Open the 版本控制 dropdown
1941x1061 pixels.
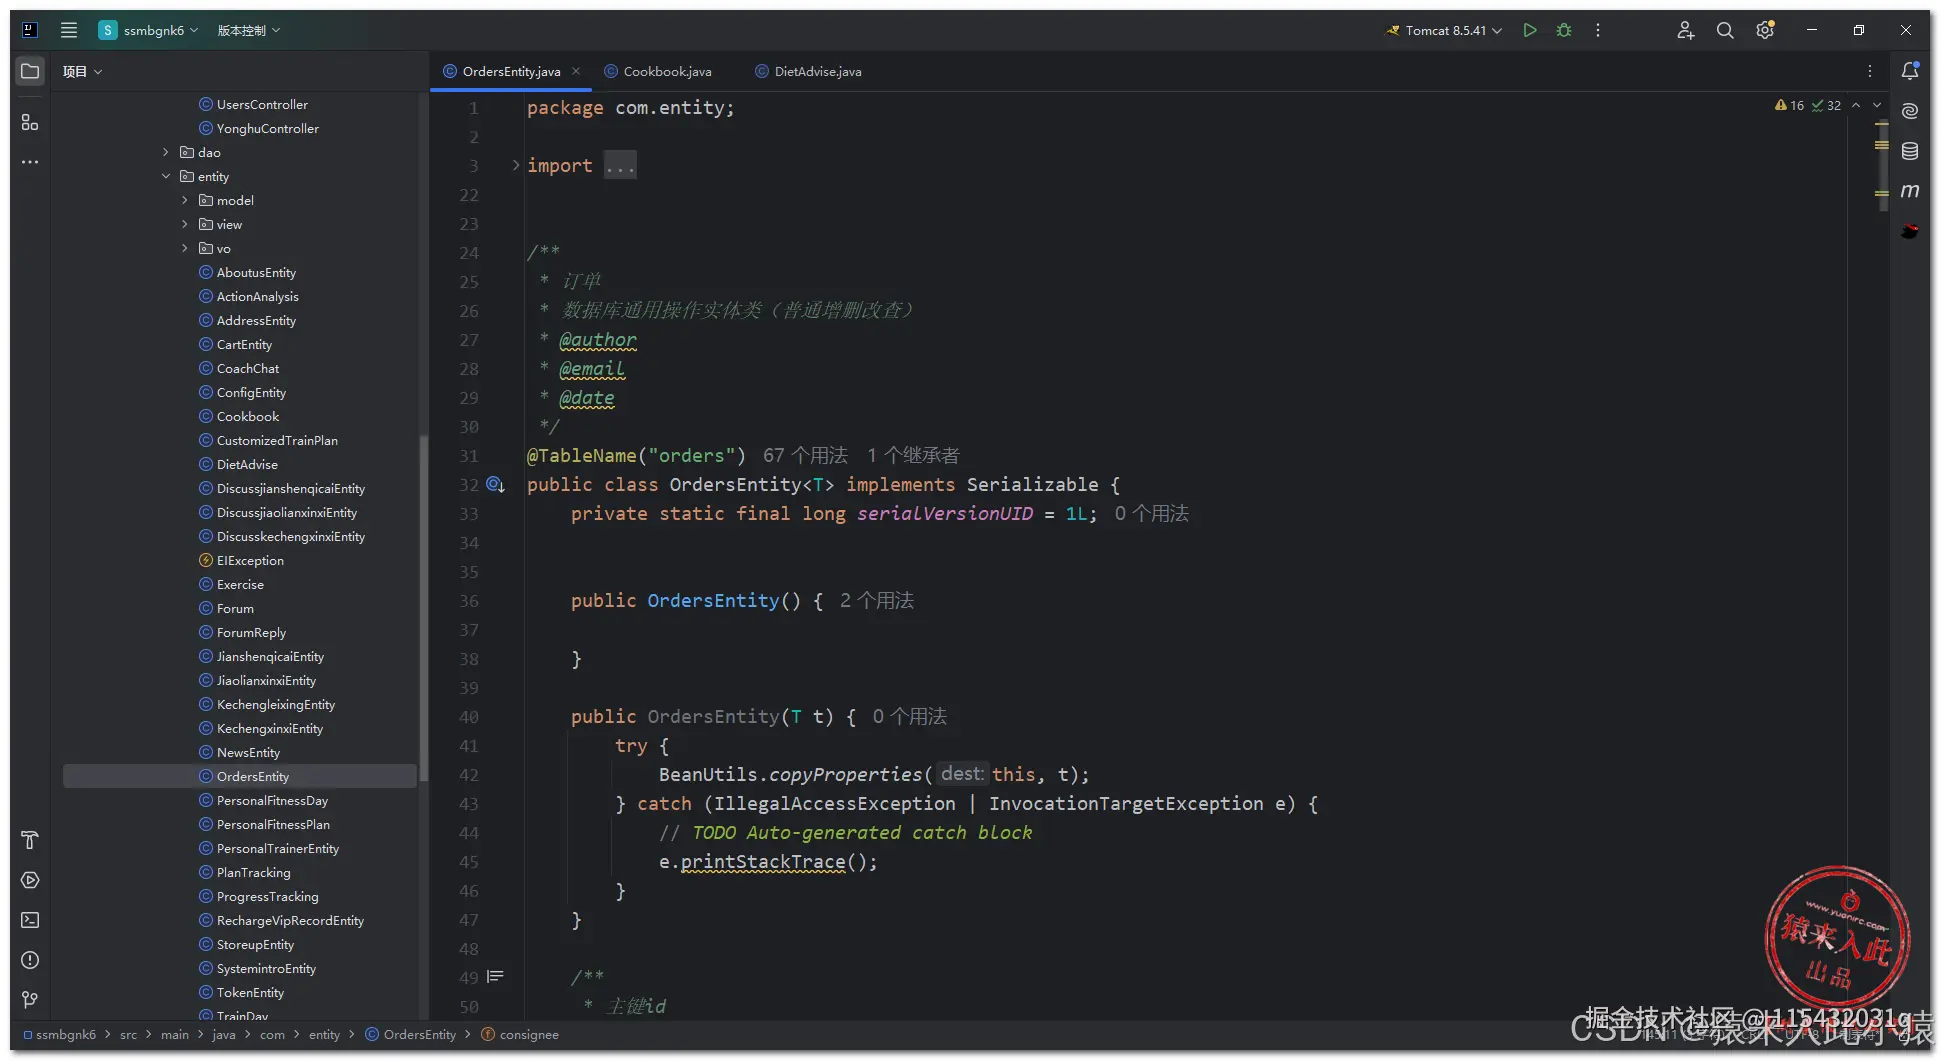tap(249, 30)
